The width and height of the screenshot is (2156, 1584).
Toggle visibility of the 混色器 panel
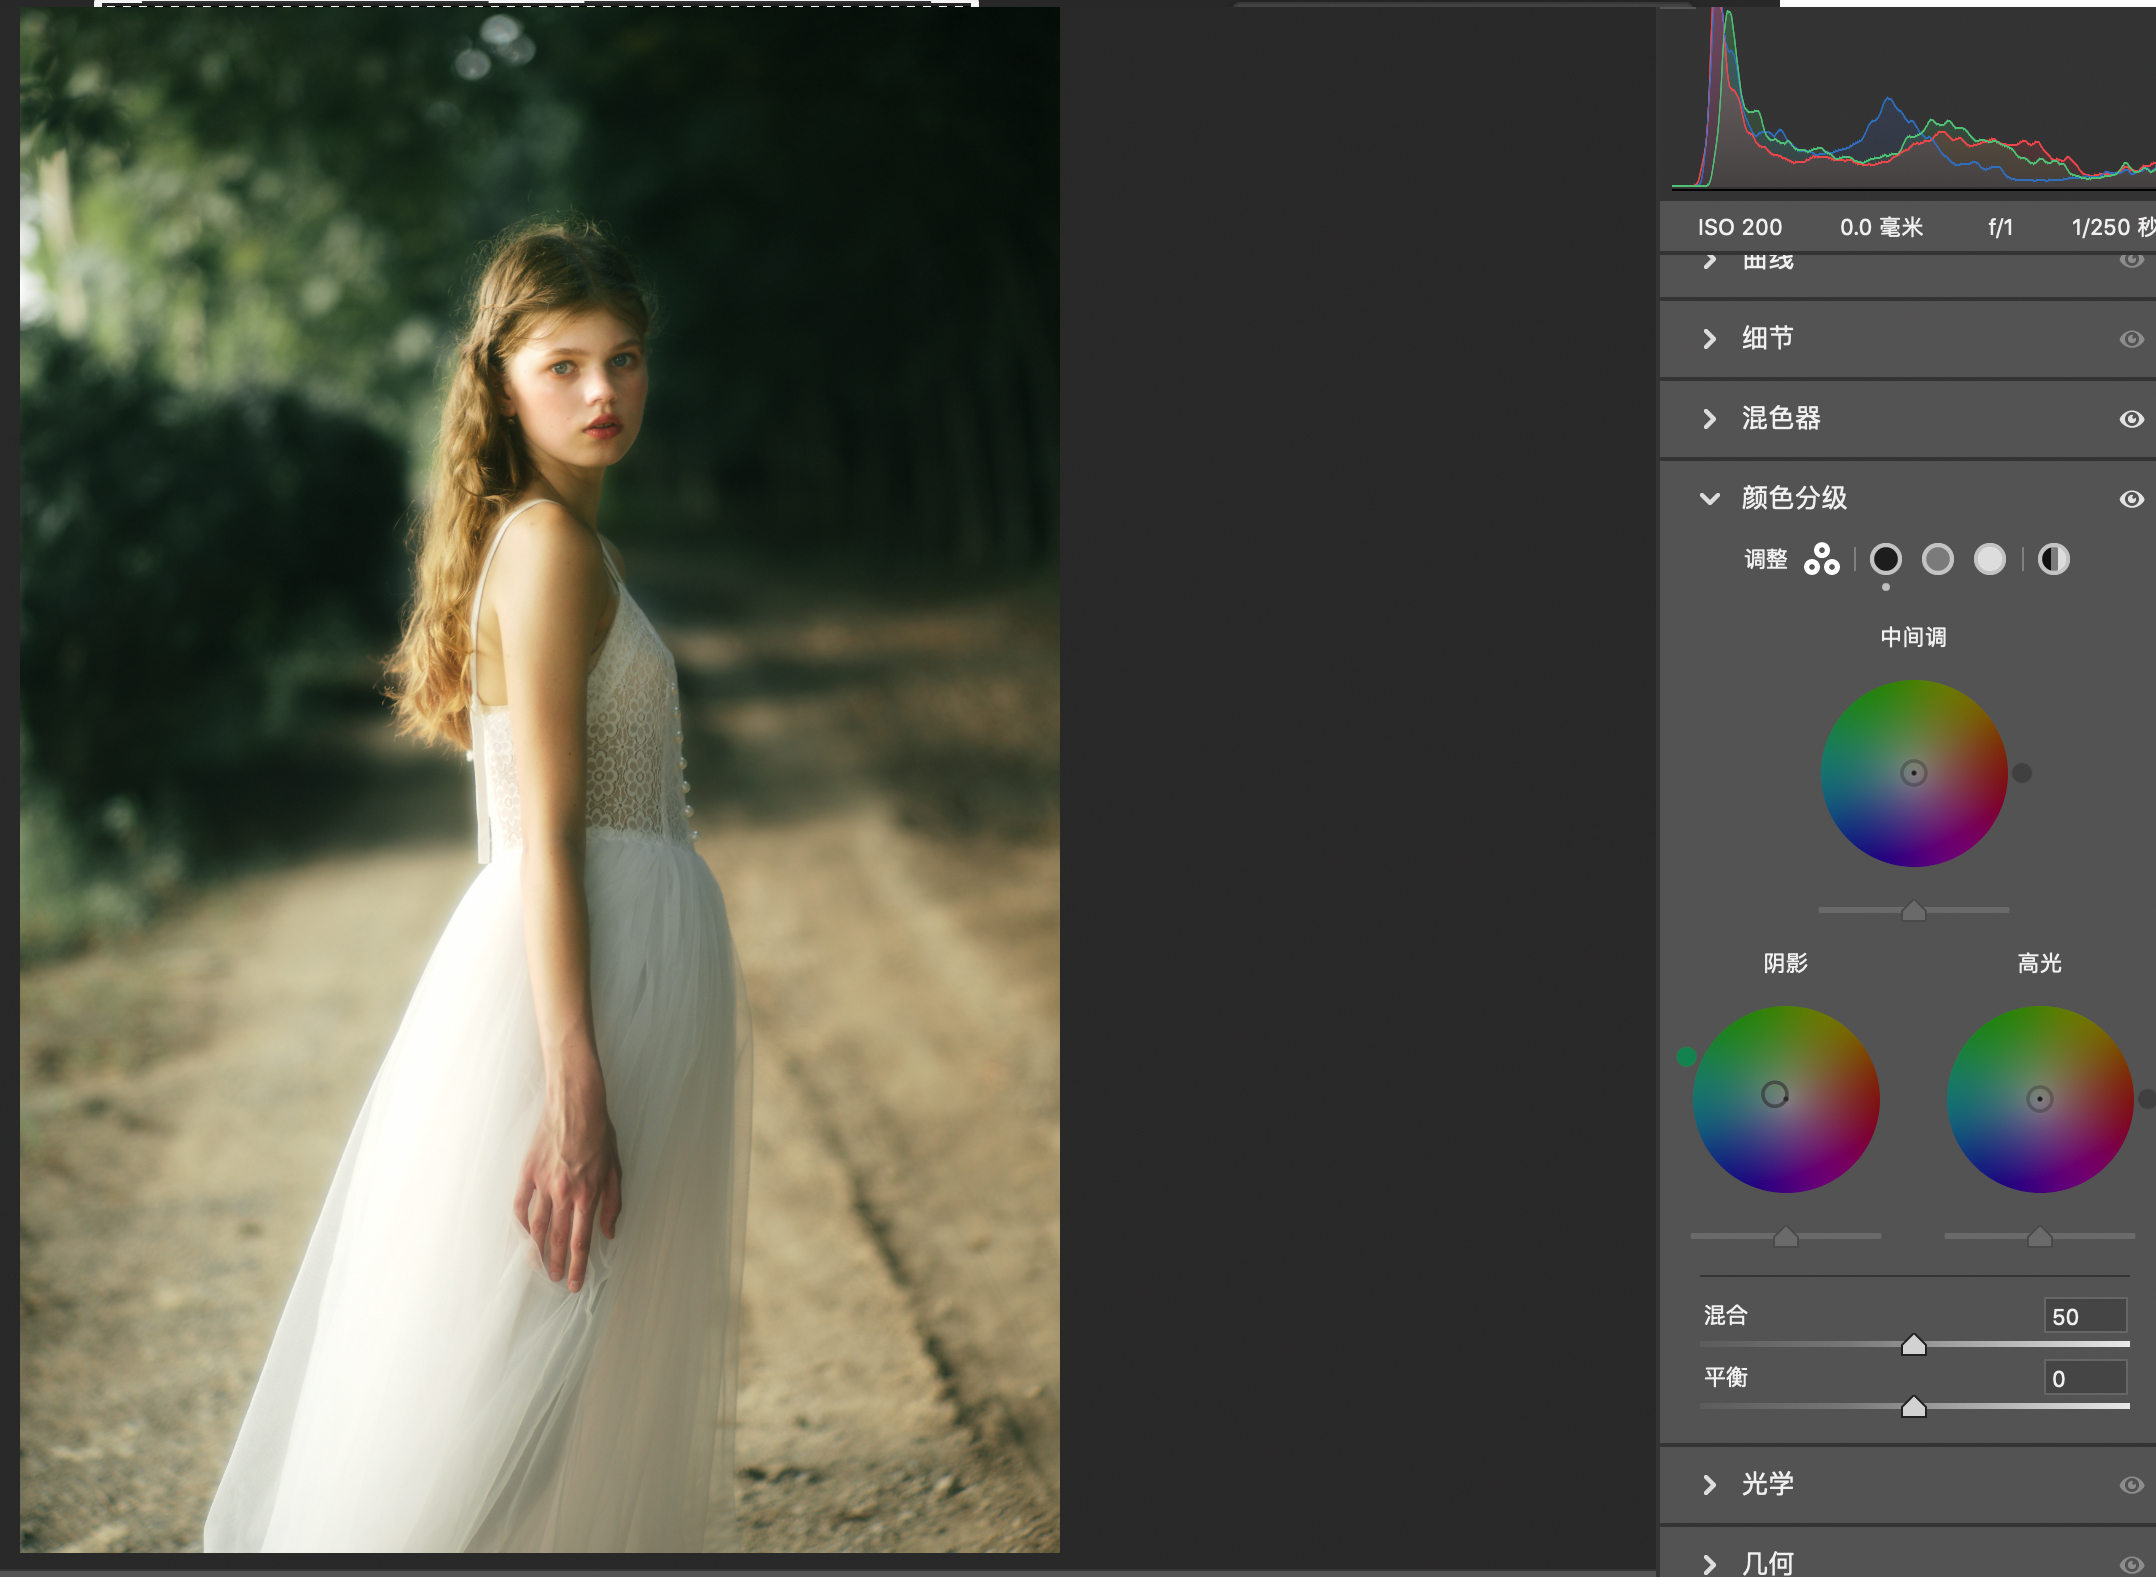point(2131,419)
